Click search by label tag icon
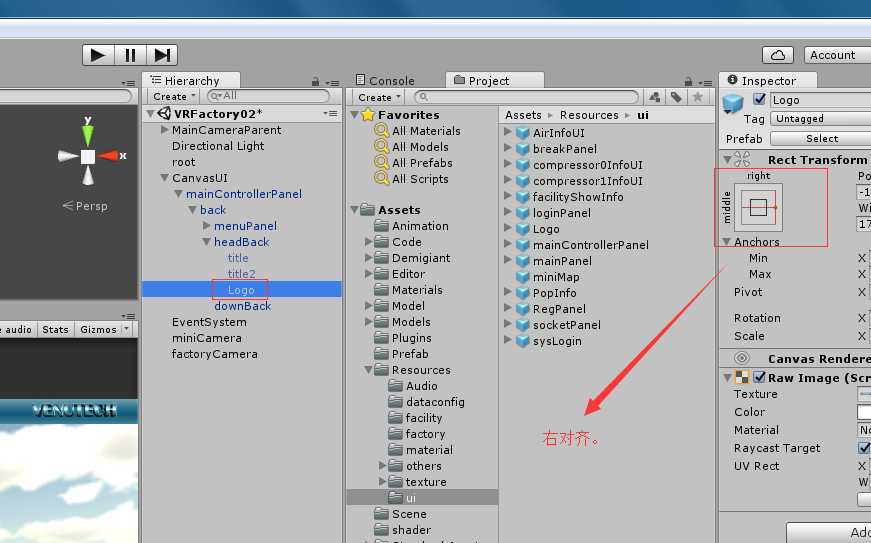The width and height of the screenshot is (871, 543). point(677,97)
